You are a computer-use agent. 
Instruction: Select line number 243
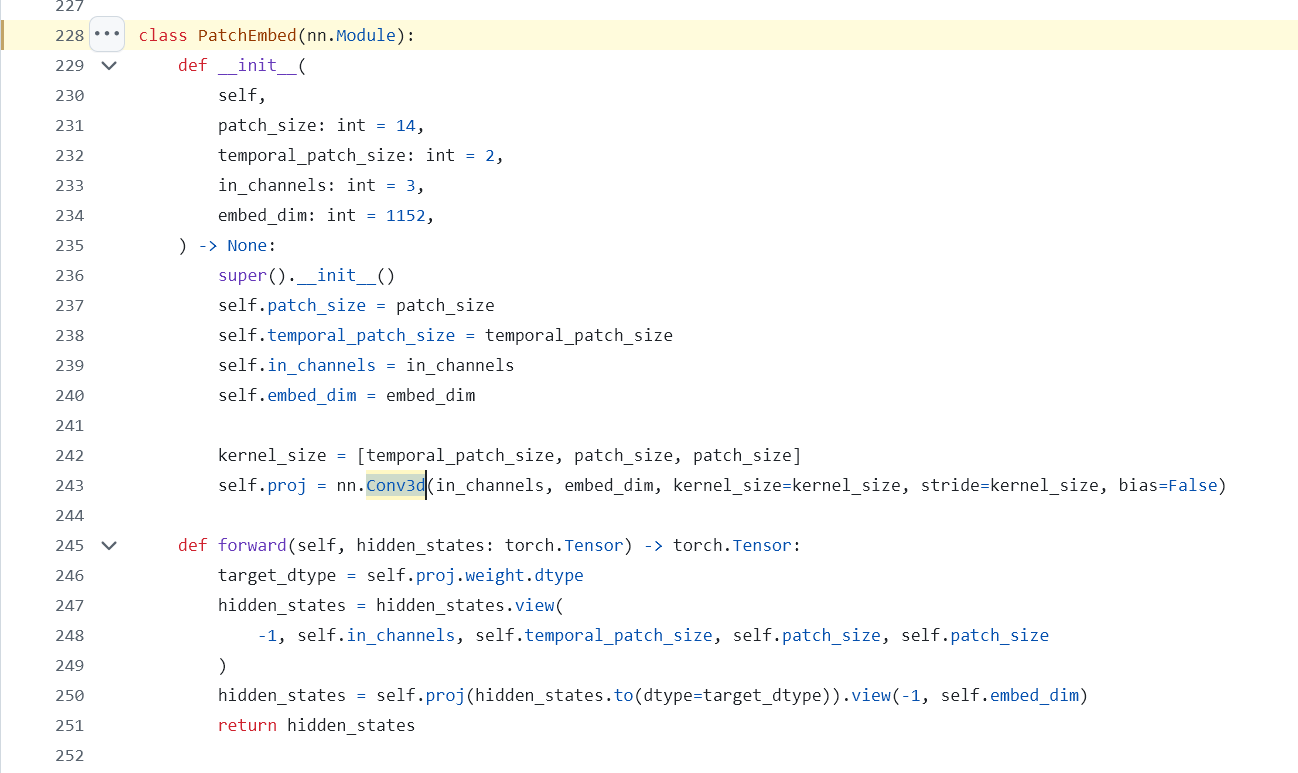[x=69, y=485]
